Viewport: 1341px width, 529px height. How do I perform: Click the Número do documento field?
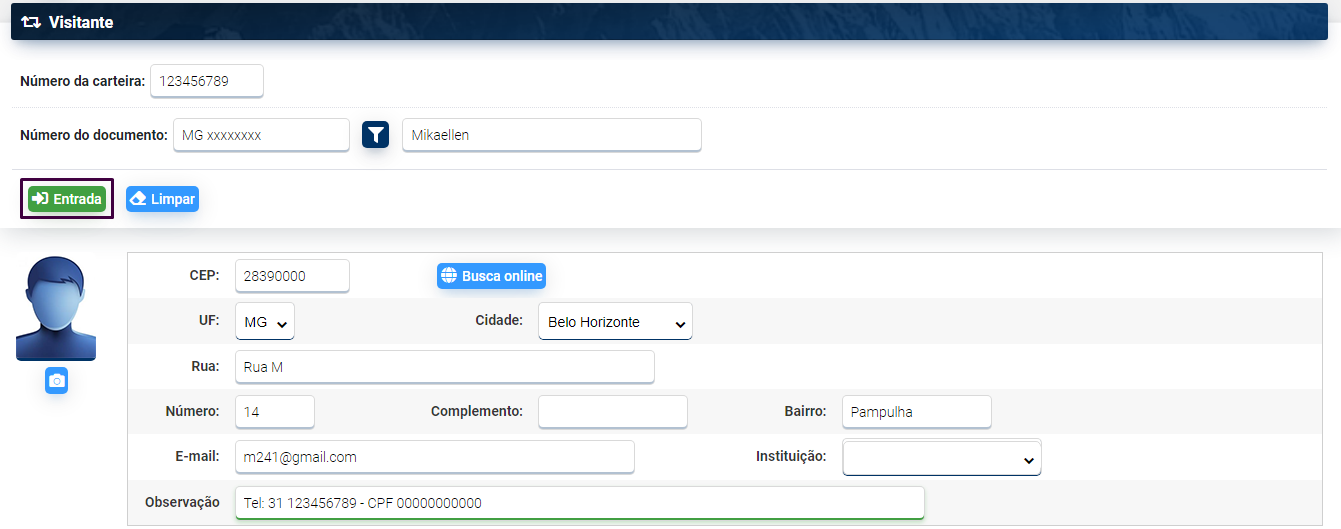tap(261, 135)
